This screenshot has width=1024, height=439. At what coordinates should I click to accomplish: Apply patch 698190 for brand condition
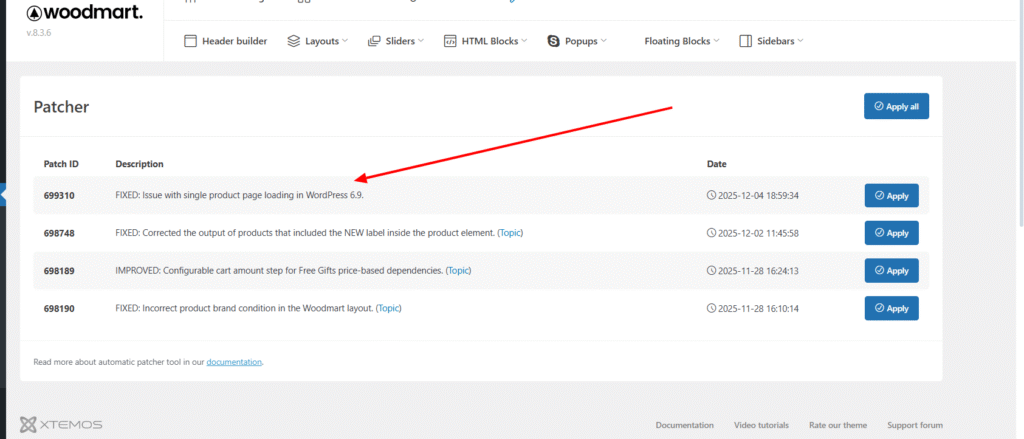click(891, 308)
